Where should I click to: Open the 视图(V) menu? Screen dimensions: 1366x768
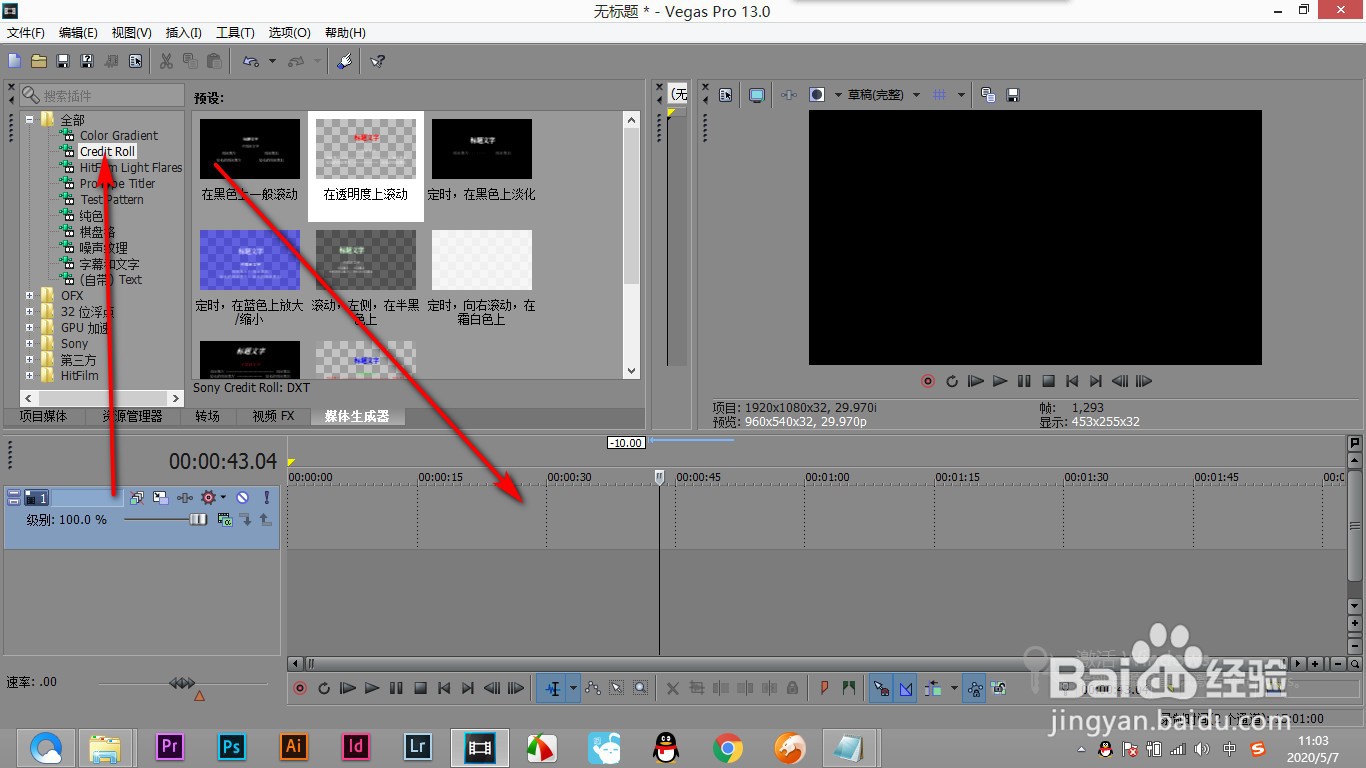132,33
